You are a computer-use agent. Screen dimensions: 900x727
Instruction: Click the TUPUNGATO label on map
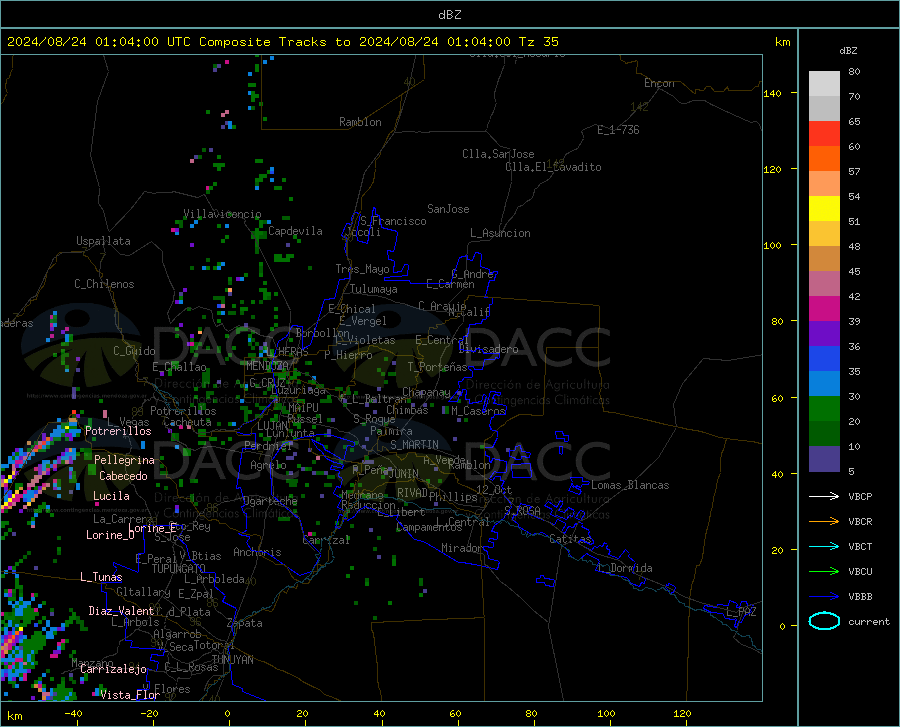click(179, 569)
